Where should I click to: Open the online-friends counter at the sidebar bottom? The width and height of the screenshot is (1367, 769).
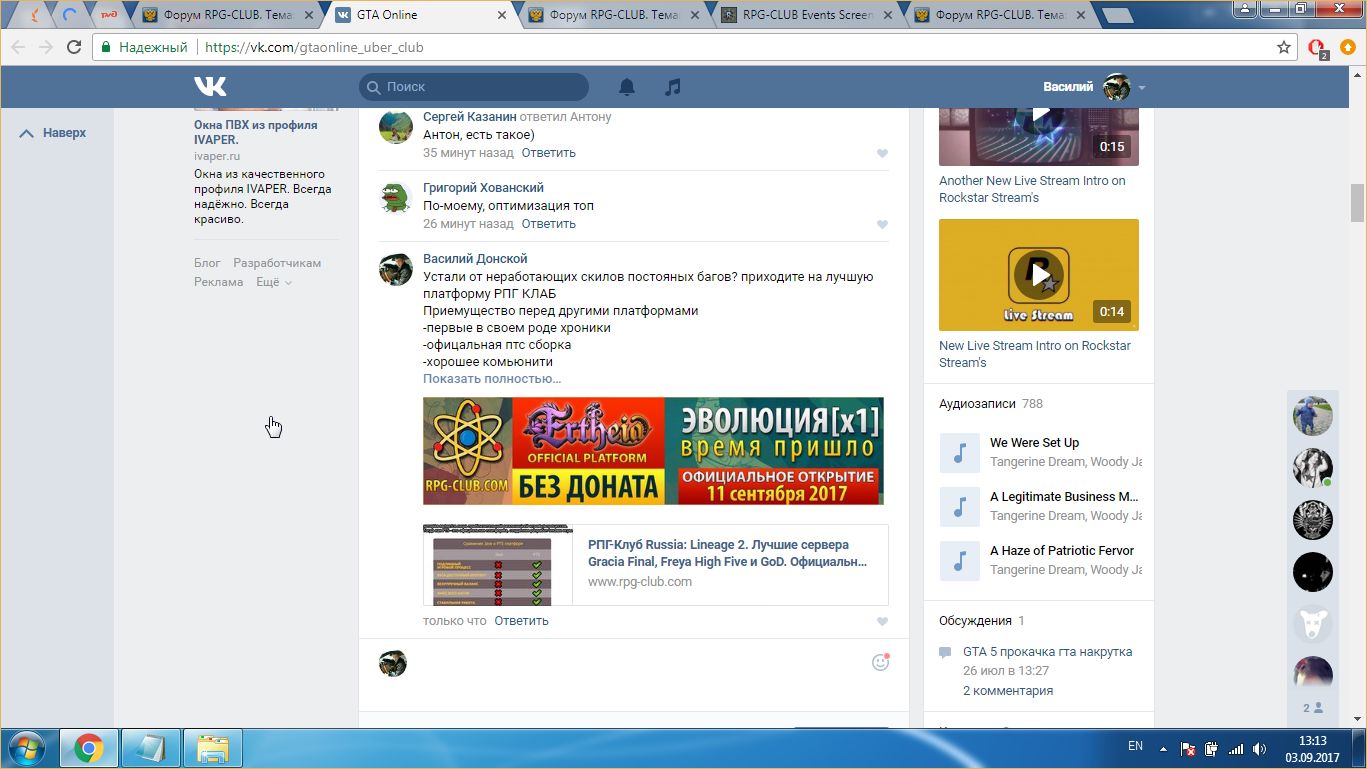(1312, 707)
